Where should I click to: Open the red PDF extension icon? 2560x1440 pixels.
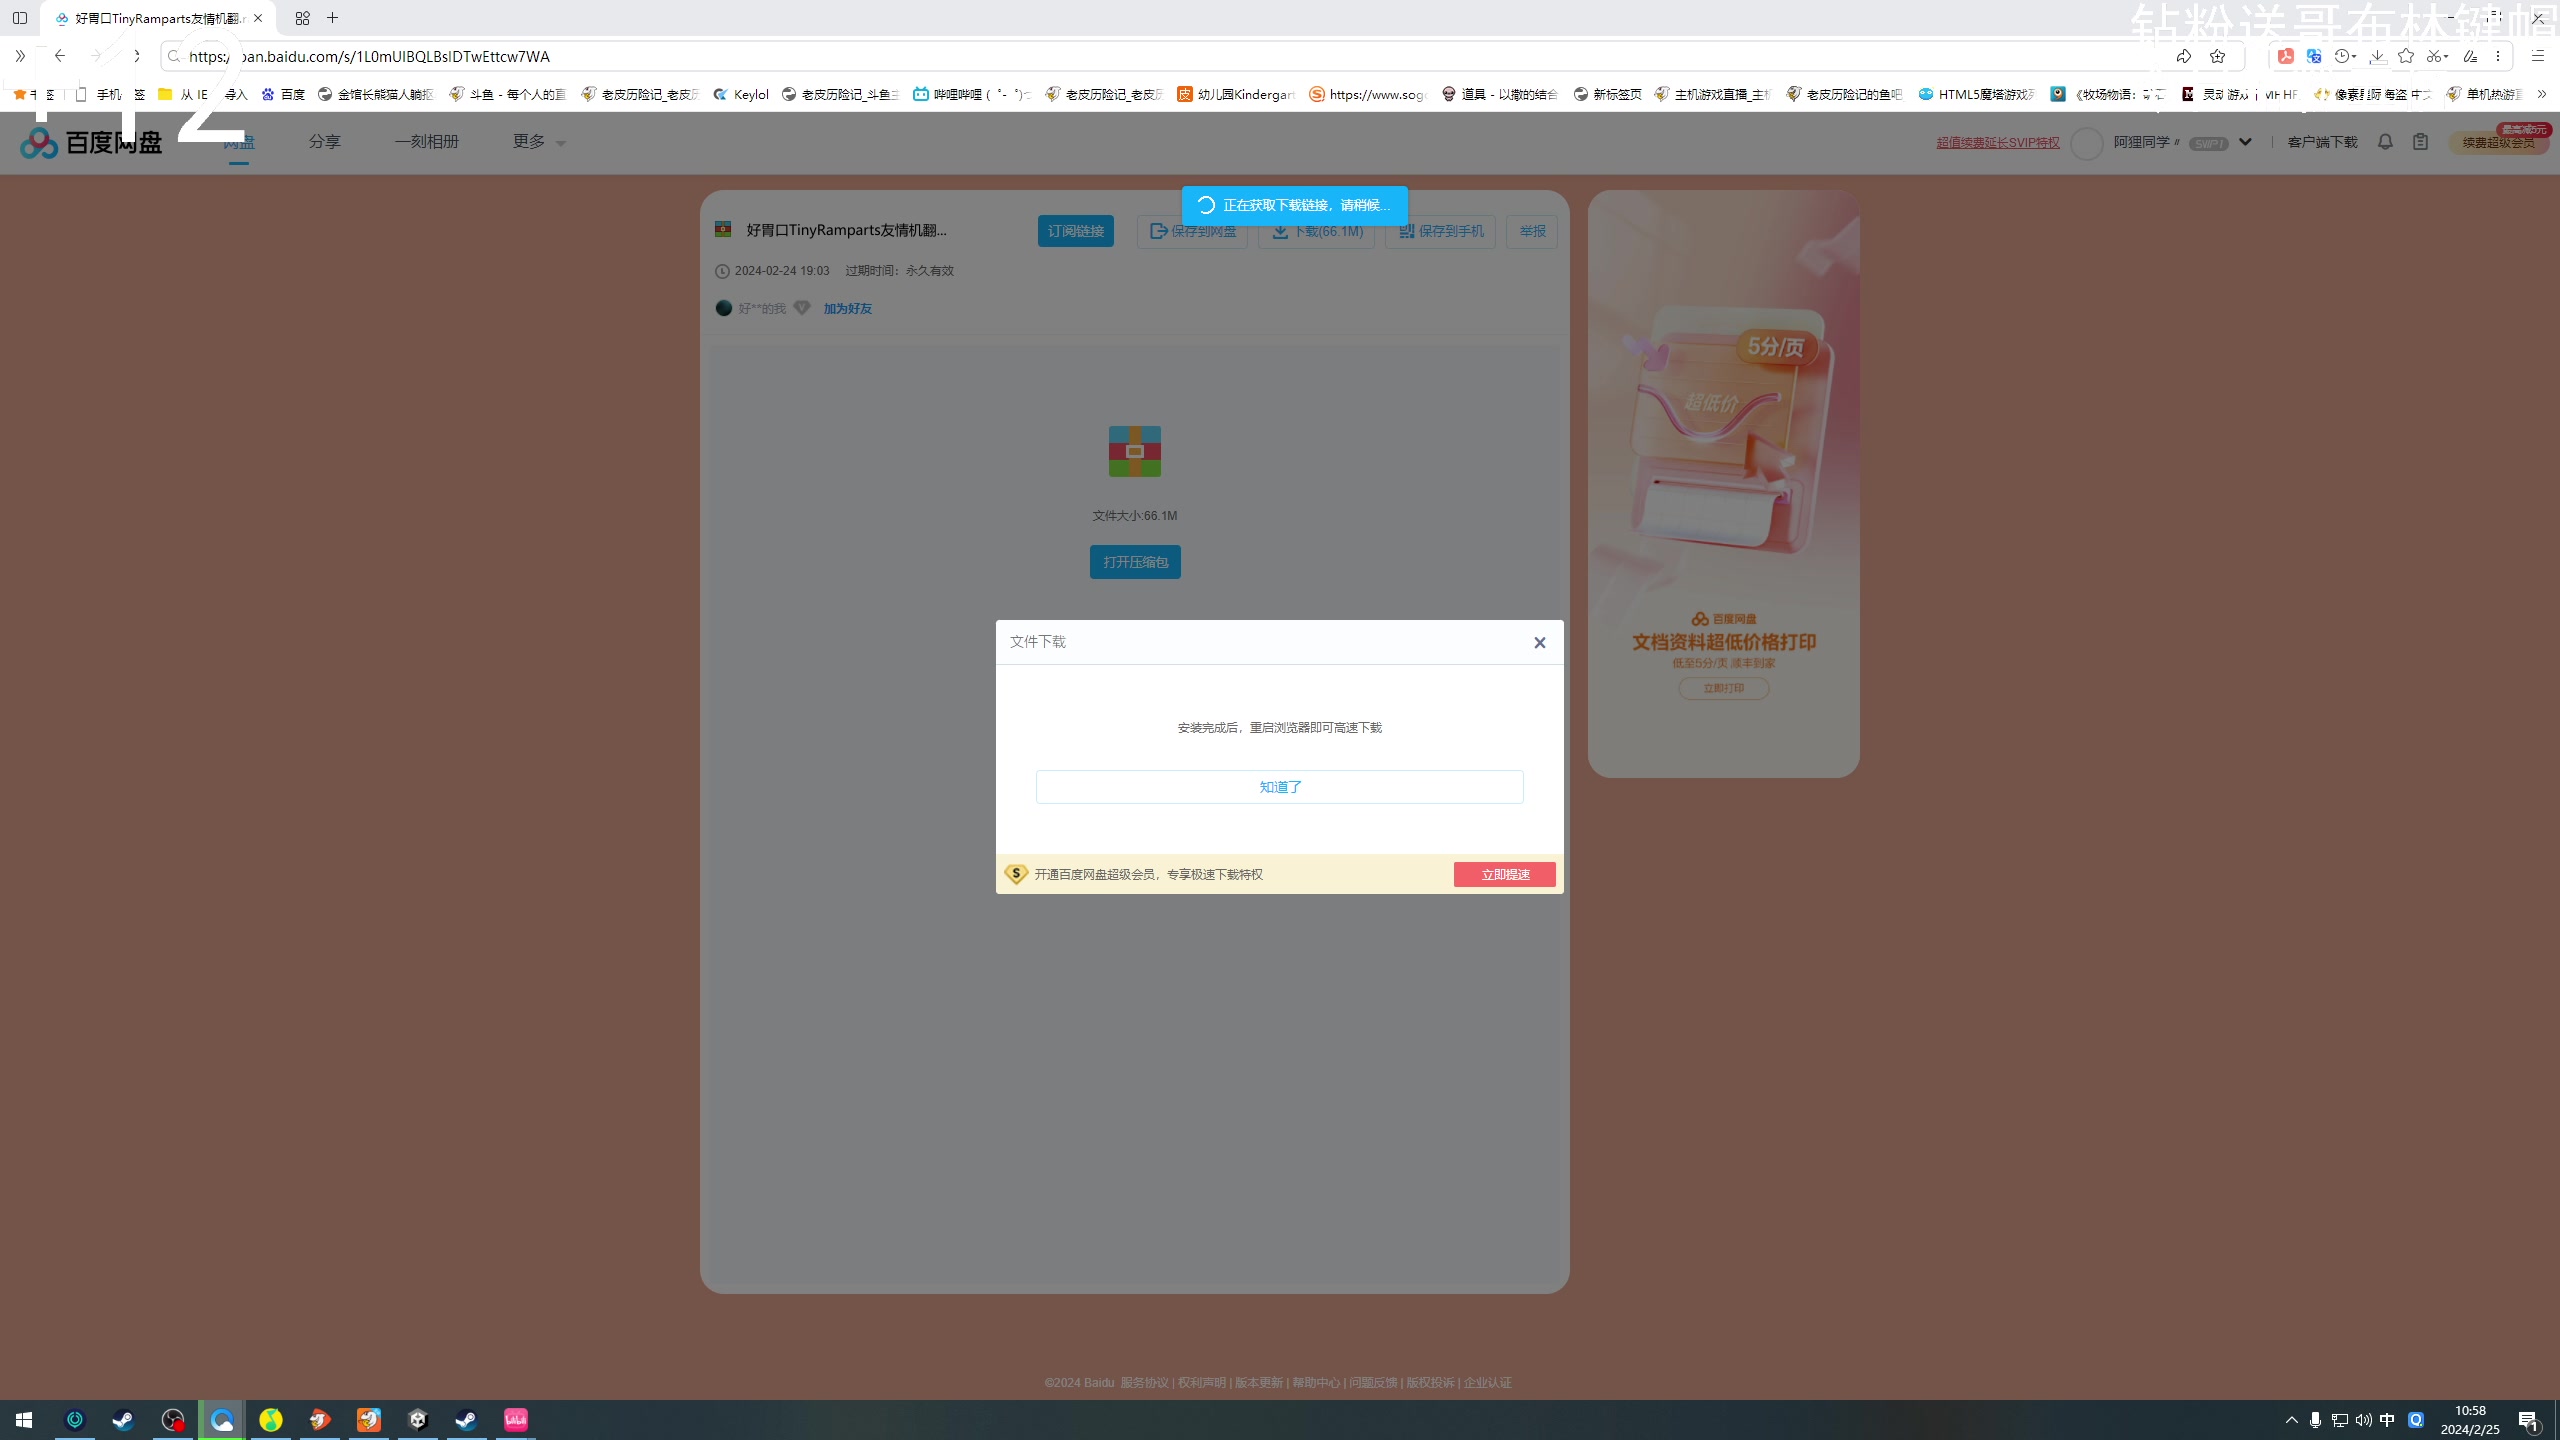click(2285, 56)
